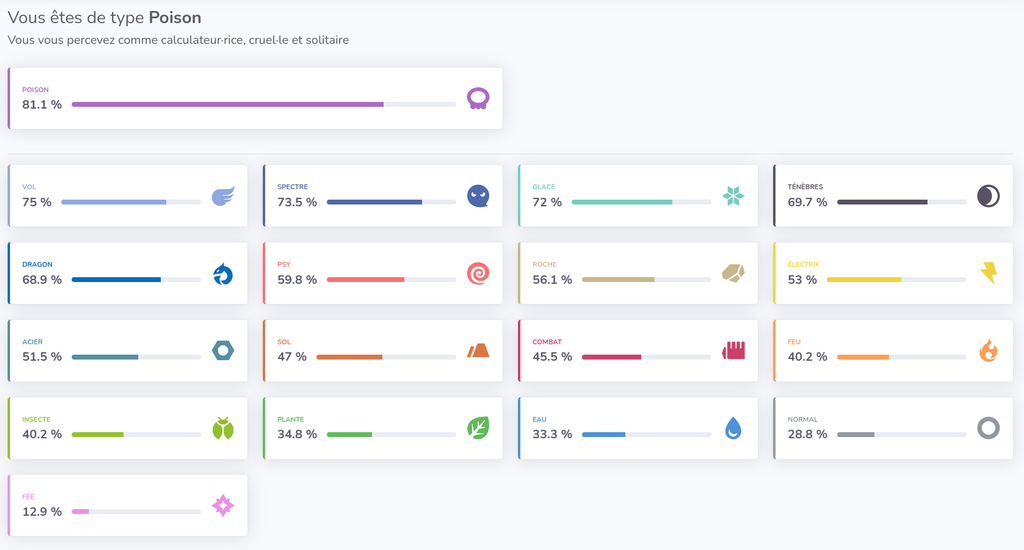The height and width of the screenshot is (550, 1024).
Task: Click the Ténèbres crescent moon icon
Action: tap(988, 196)
